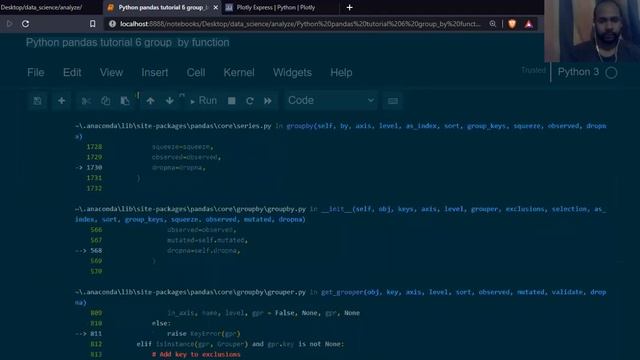Open the Edit menu
Image resolution: width=640 pixels, height=360 pixels.
(x=72, y=72)
